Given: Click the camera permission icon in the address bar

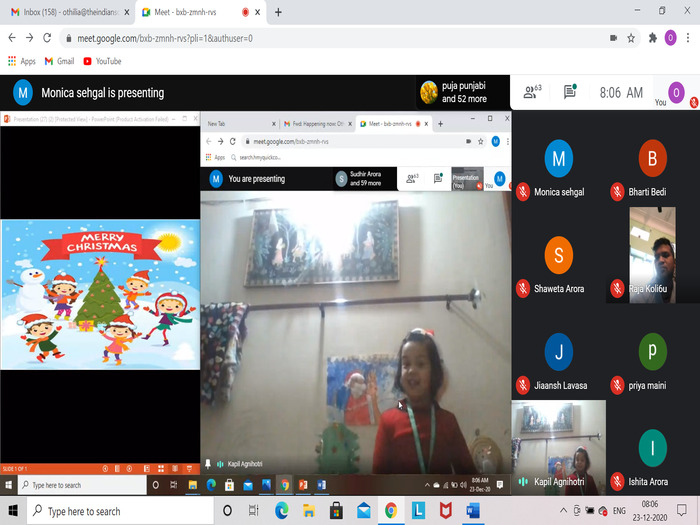Looking at the screenshot, I should (613, 38).
